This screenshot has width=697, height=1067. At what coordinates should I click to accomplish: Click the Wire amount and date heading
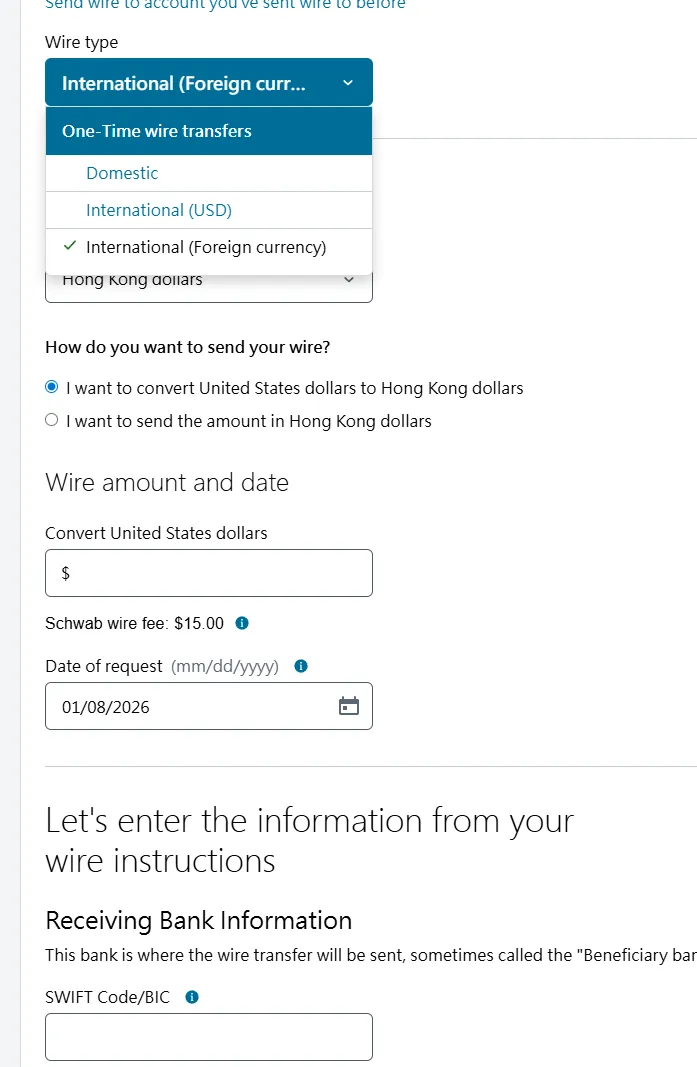click(167, 483)
